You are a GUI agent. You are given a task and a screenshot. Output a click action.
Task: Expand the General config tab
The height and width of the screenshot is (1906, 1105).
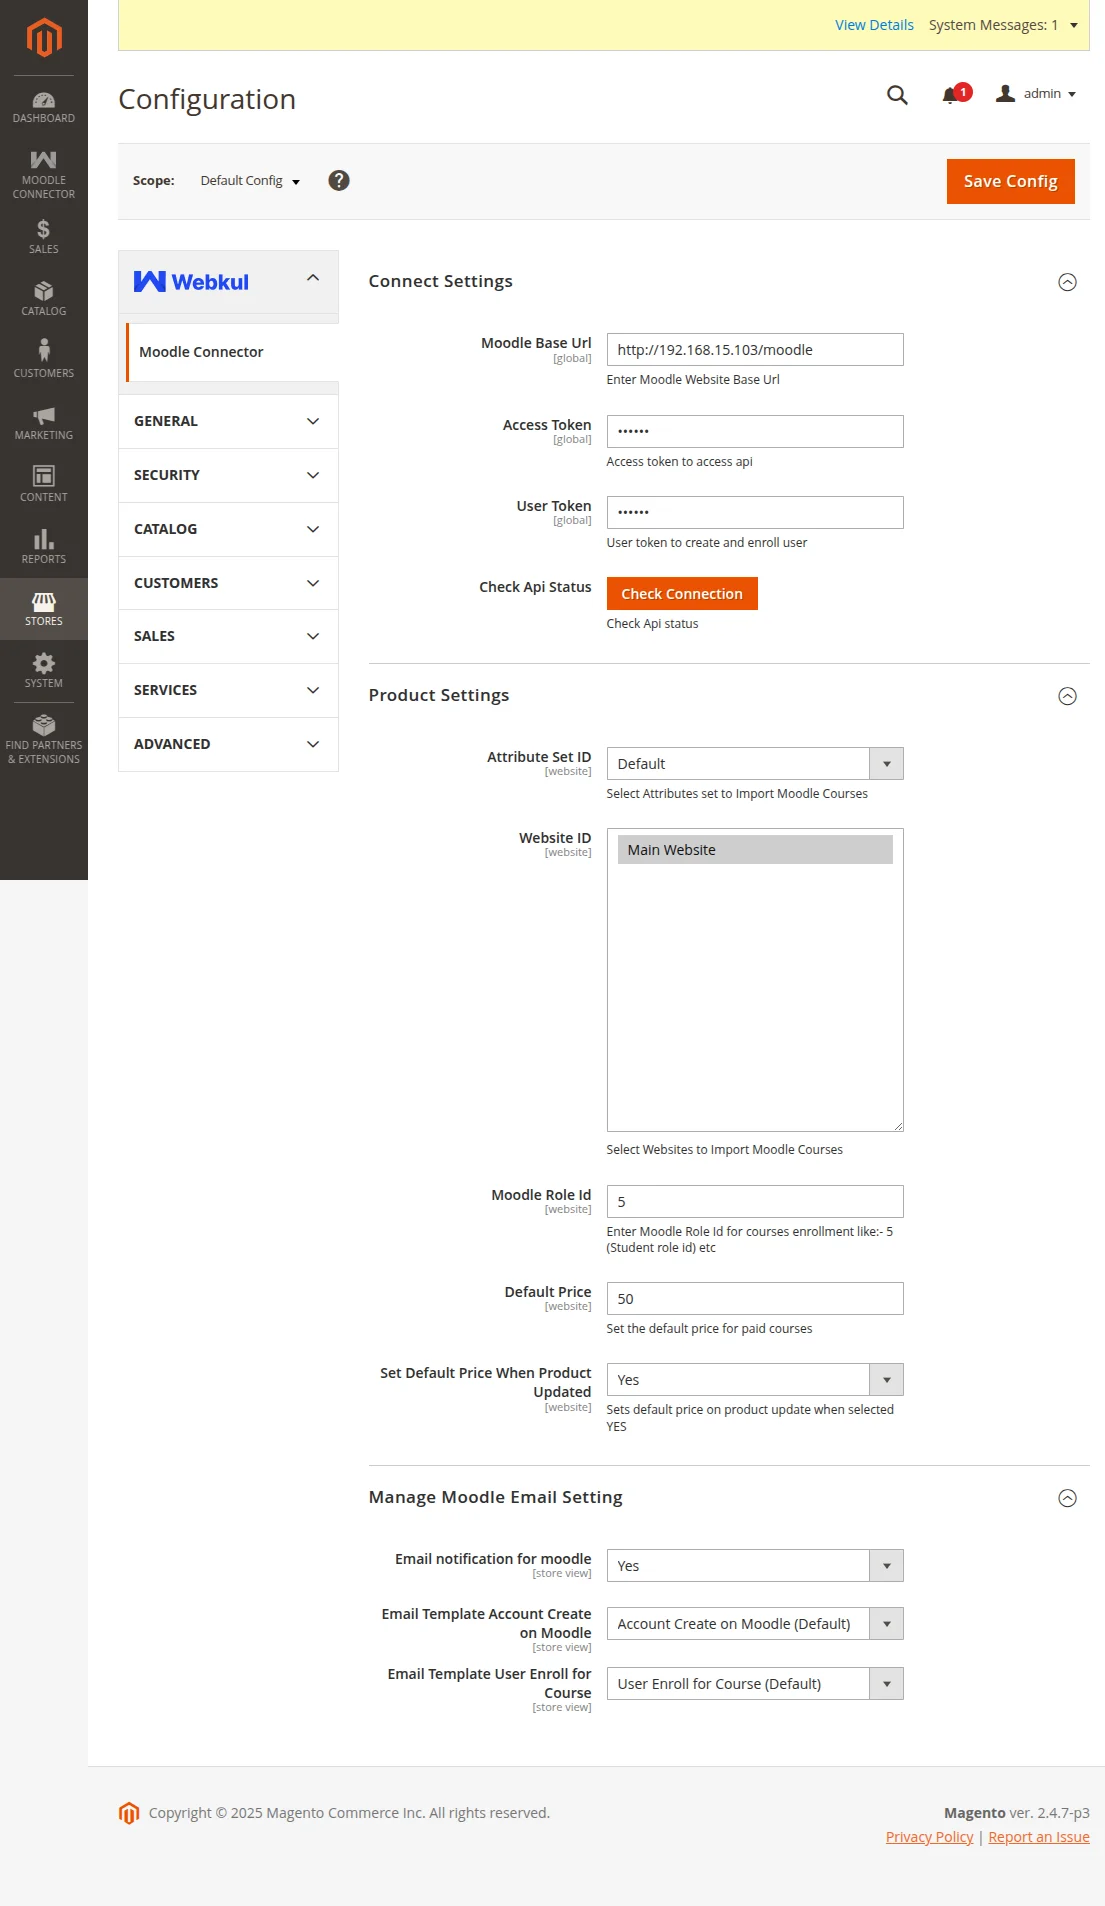point(228,421)
